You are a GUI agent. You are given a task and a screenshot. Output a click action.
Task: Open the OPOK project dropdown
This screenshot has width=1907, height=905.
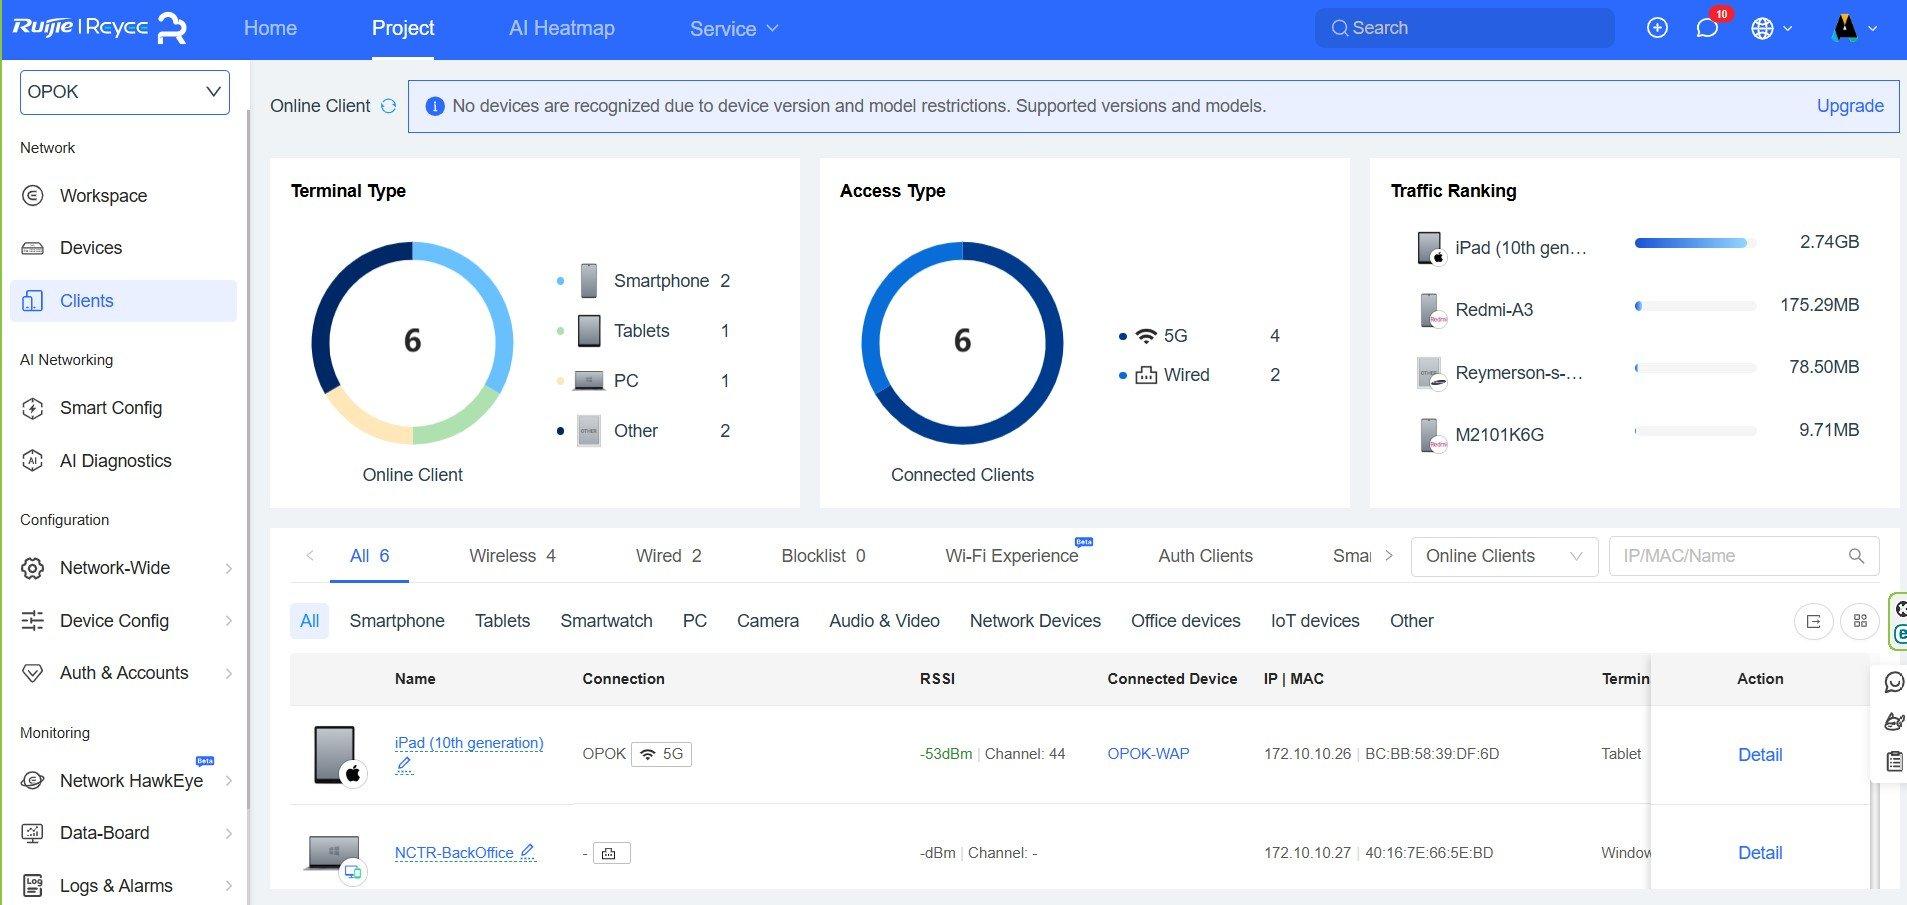click(125, 92)
